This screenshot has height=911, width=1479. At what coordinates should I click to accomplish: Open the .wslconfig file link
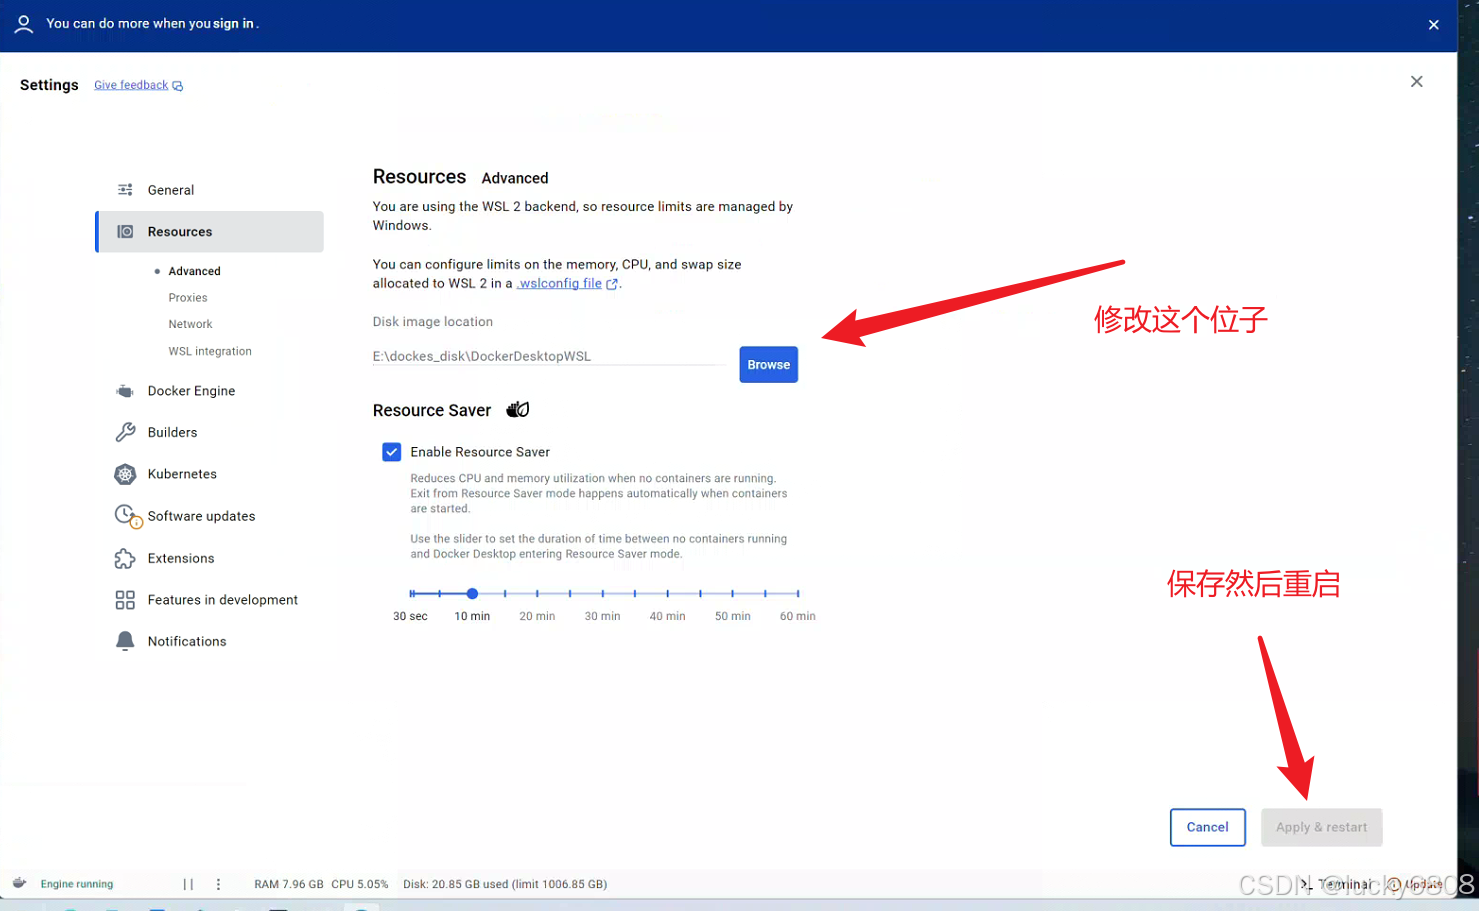click(567, 283)
